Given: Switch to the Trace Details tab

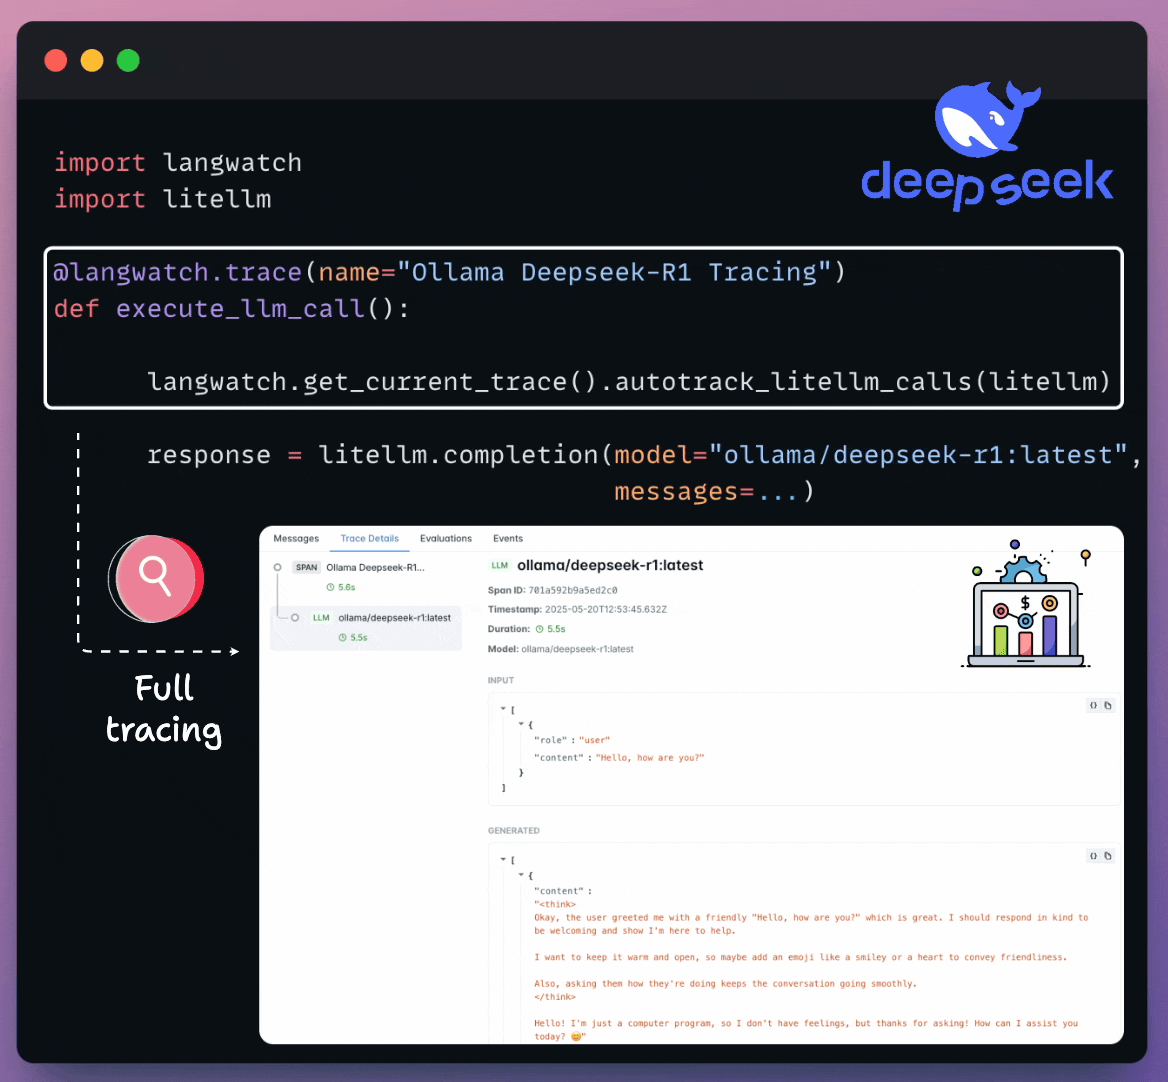Looking at the screenshot, I should [x=369, y=538].
